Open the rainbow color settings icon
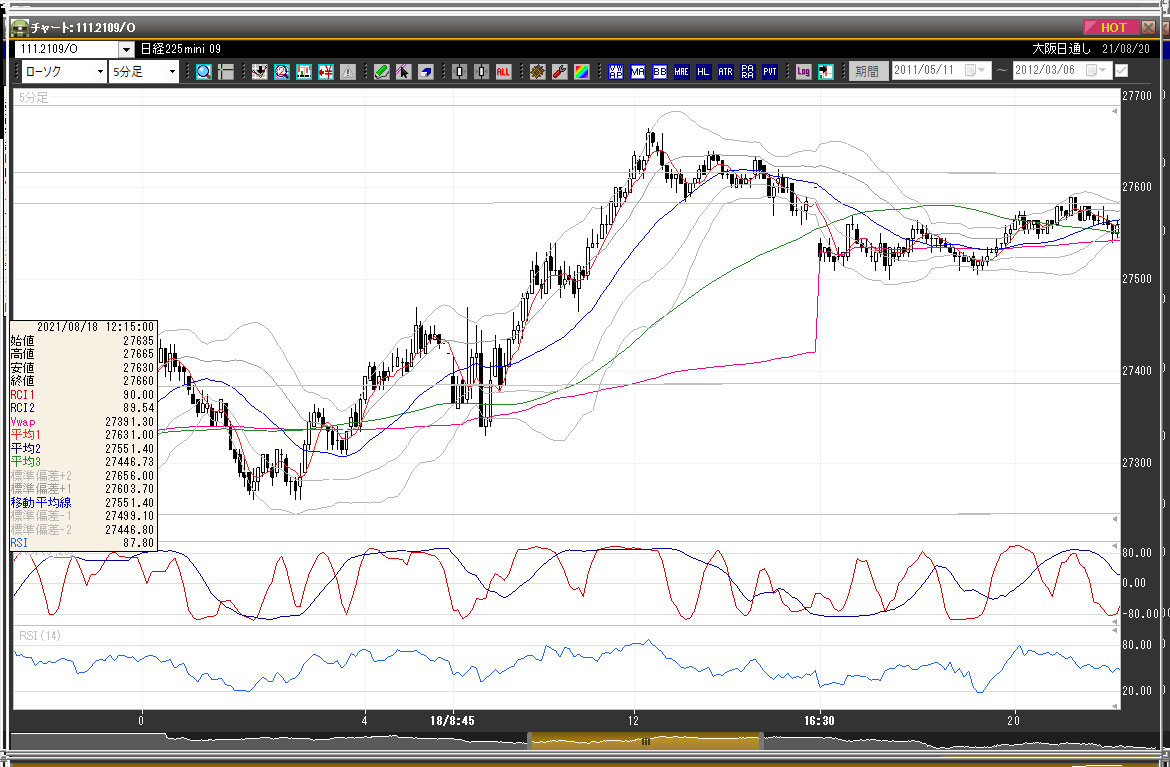 (x=581, y=72)
